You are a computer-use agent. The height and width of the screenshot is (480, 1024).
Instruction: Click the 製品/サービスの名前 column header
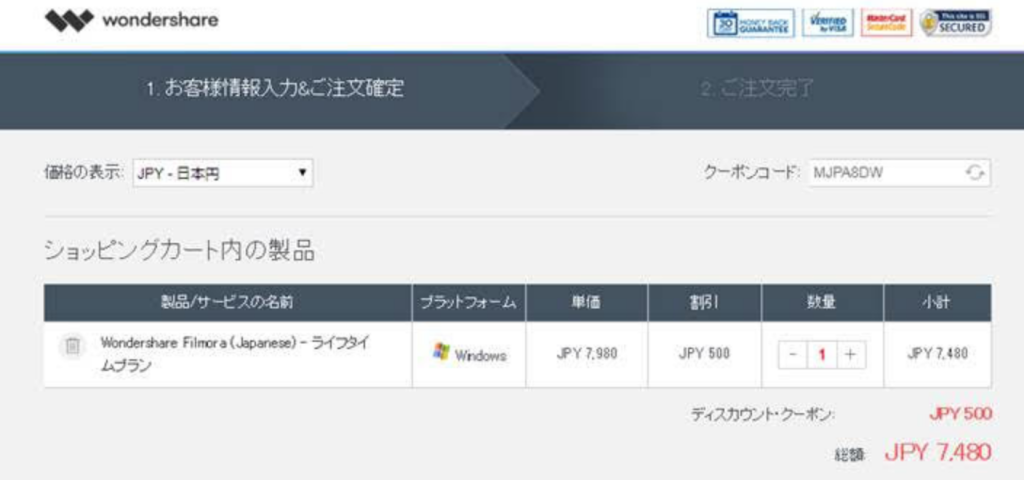pos(227,302)
